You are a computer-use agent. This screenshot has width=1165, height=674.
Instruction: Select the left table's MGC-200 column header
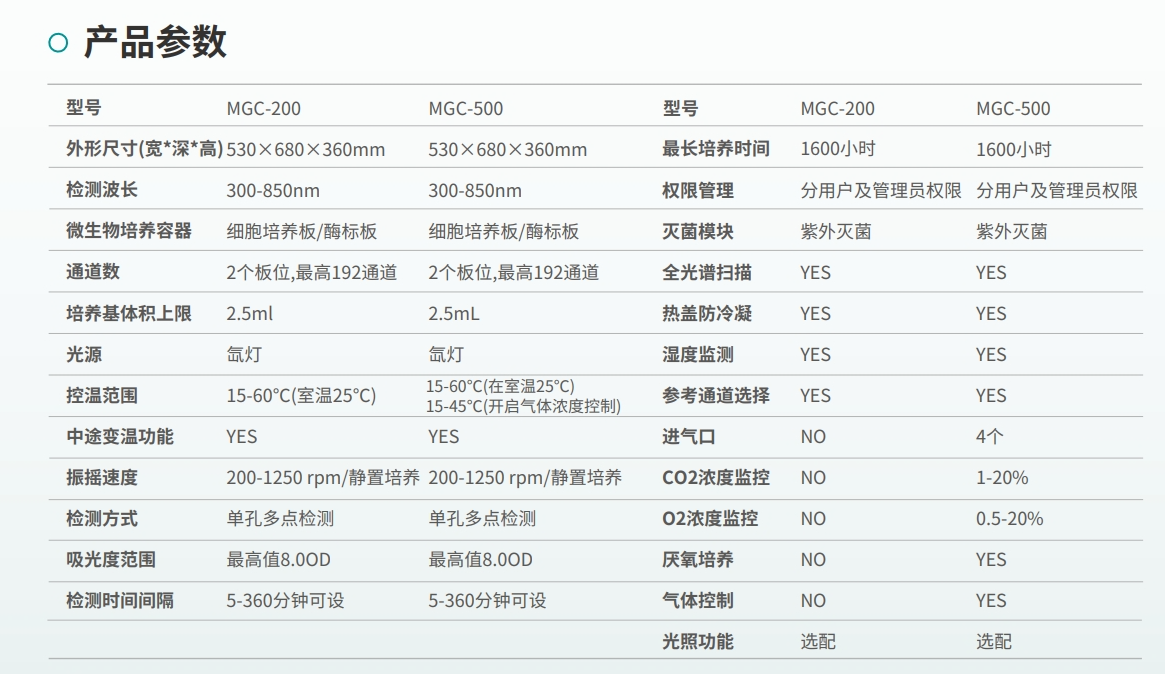coord(263,109)
